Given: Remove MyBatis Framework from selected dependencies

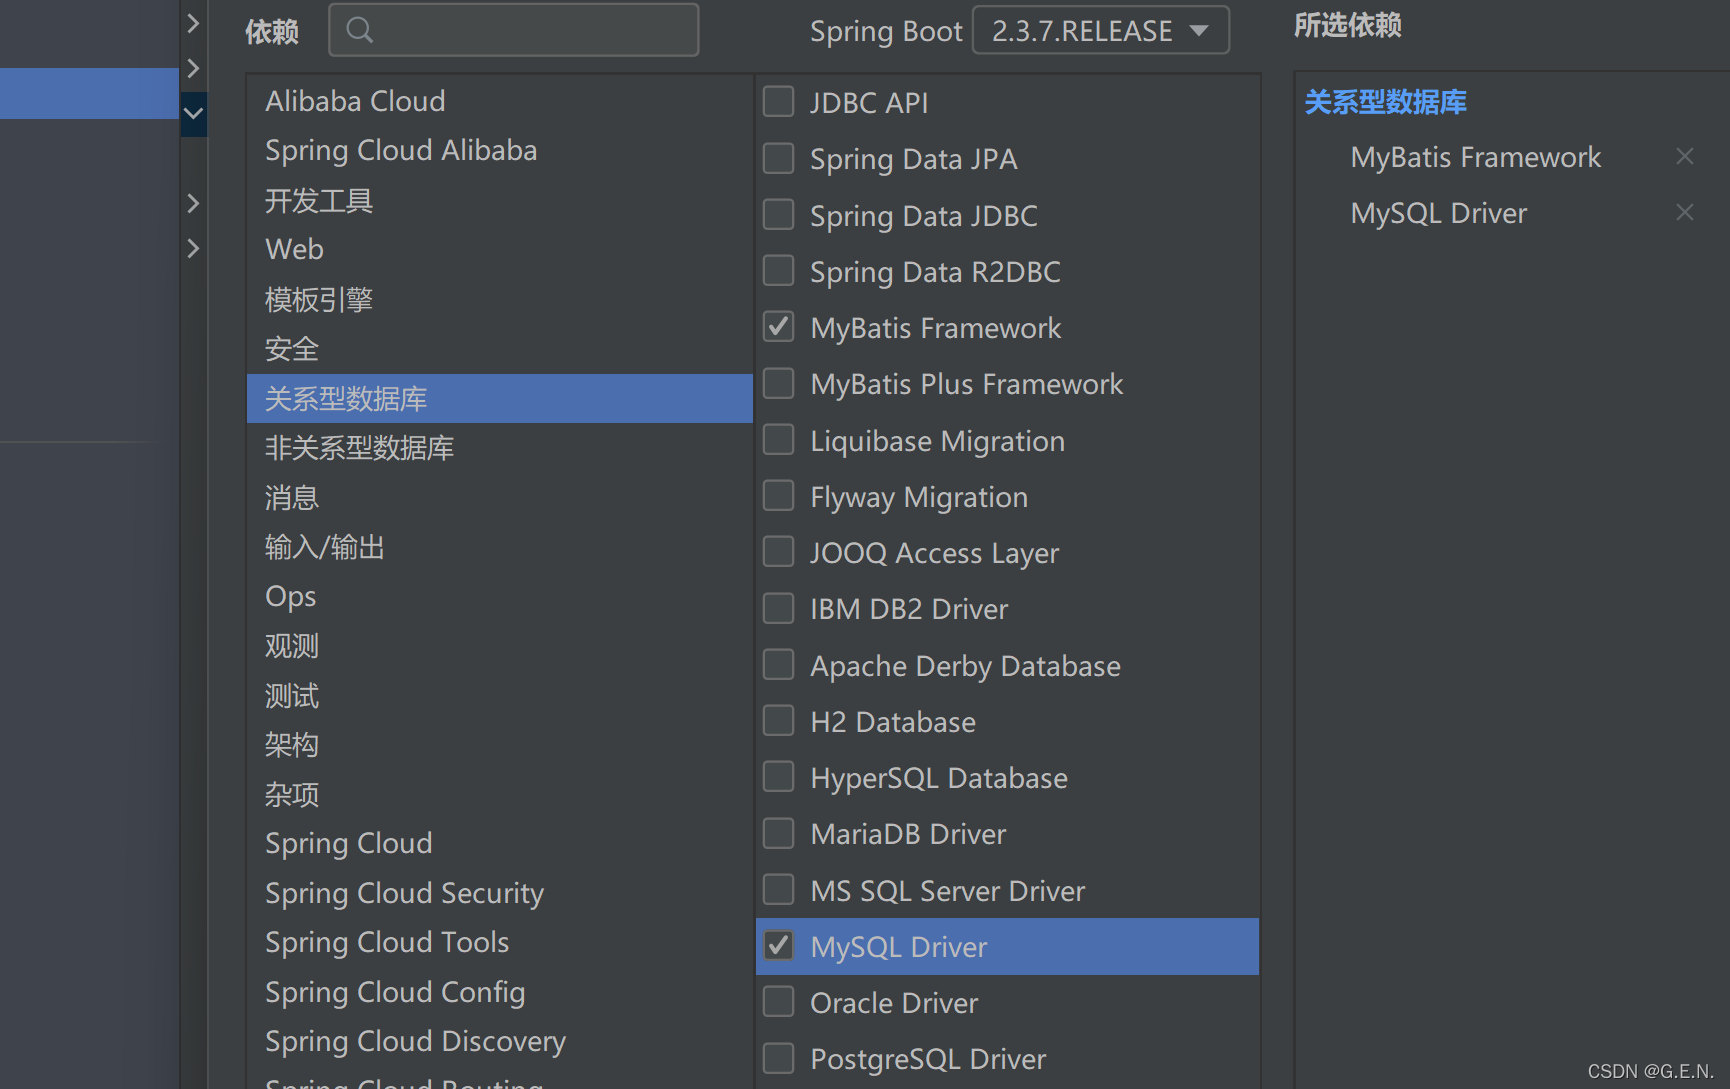Looking at the screenshot, I should point(1684,156).
